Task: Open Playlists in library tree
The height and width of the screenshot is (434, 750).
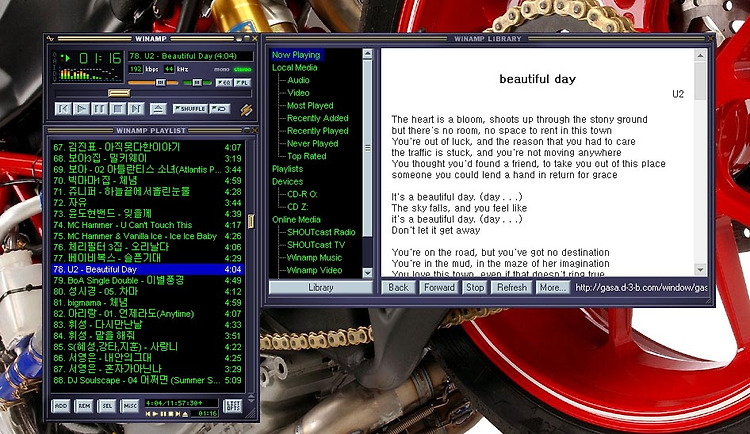Action: click(287, 169)
